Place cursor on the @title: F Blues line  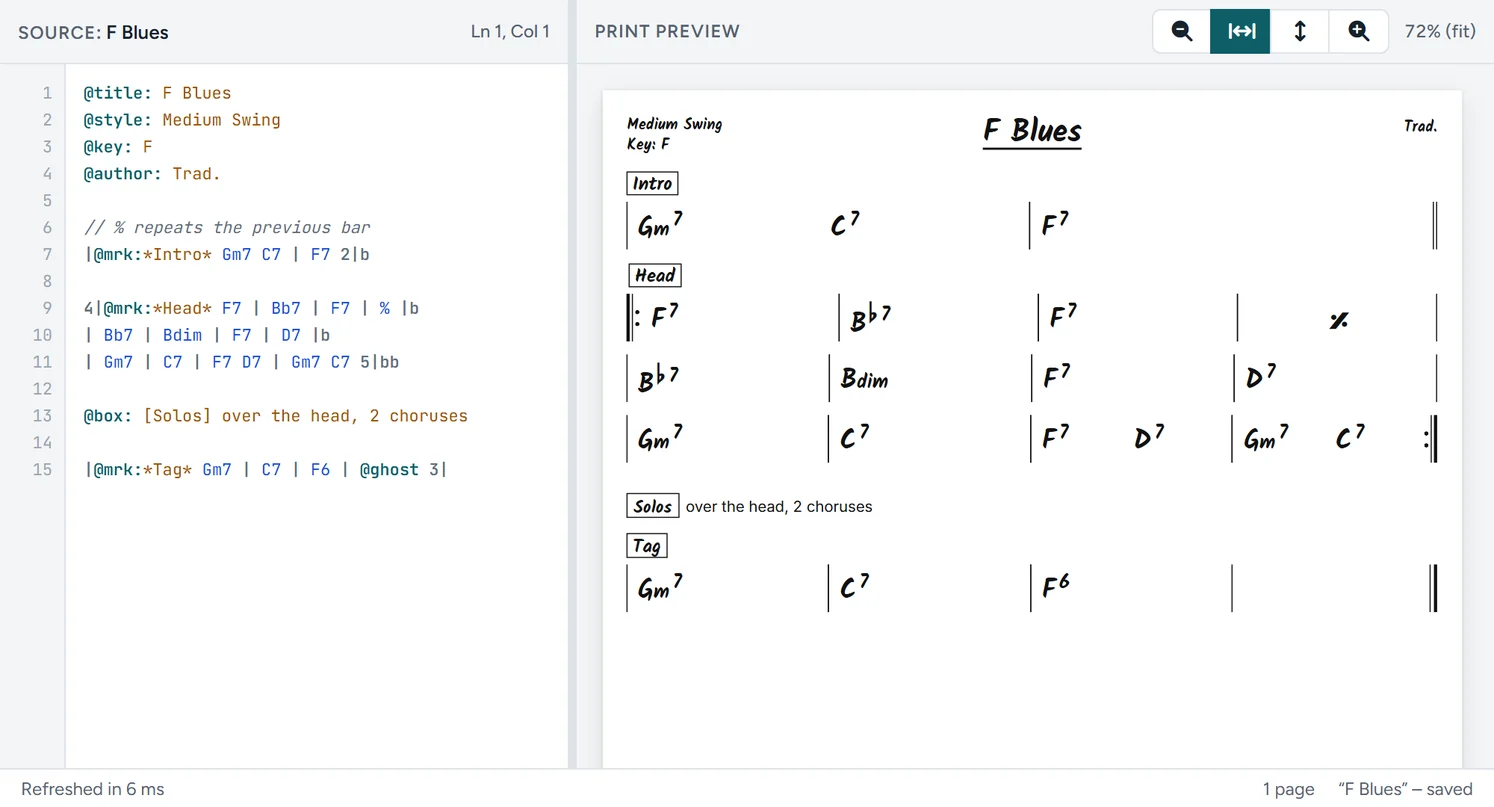coord(157,93)
